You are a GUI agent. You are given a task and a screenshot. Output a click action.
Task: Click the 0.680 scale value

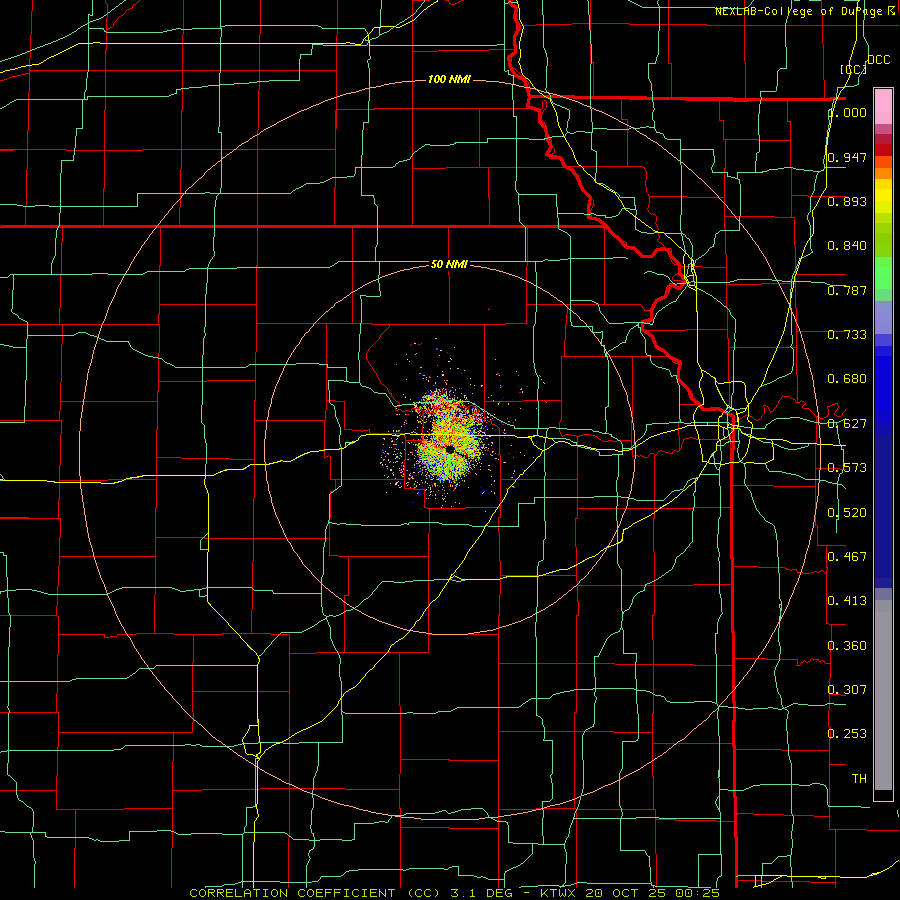(x=847, y=379)
